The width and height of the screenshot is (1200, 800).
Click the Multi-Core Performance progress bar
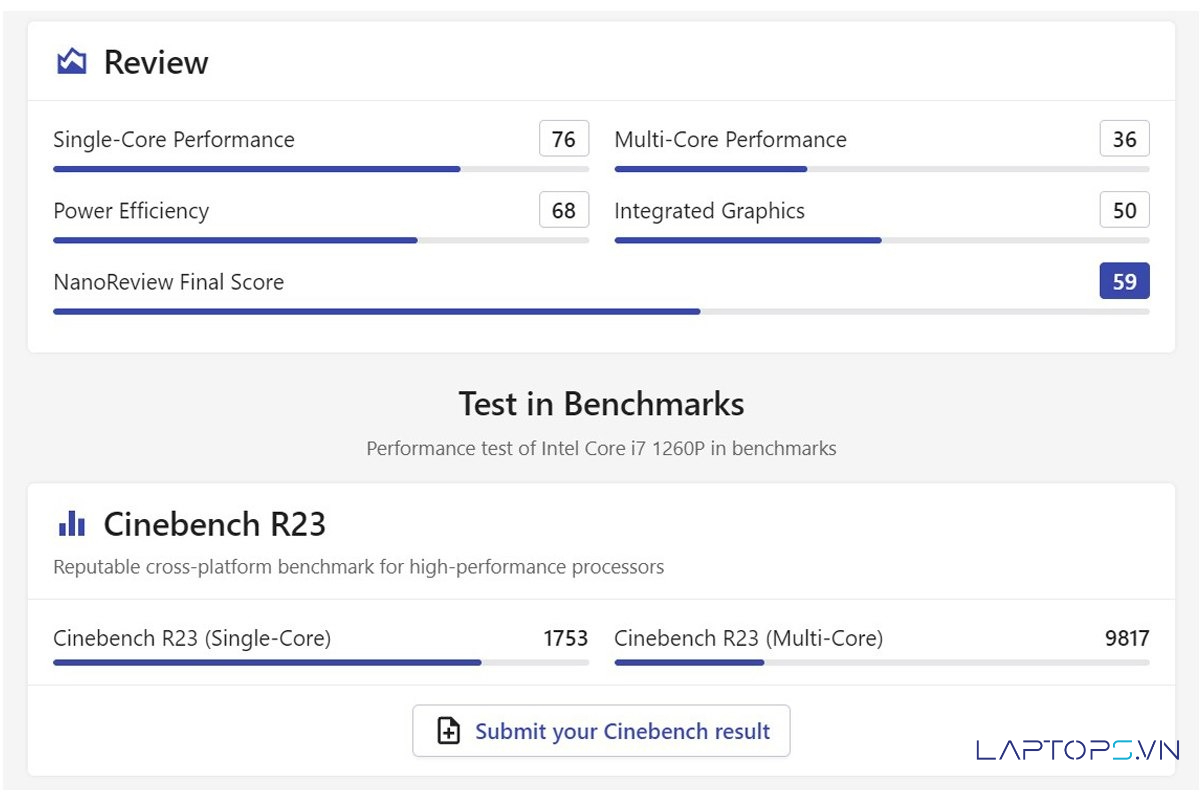882,169
